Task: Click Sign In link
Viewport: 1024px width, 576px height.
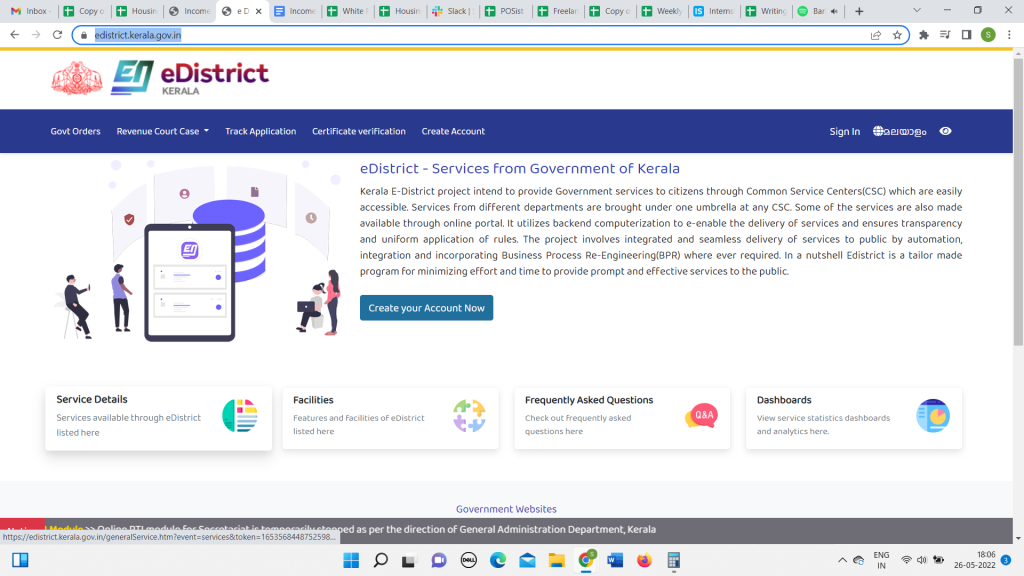Action: 844,131
